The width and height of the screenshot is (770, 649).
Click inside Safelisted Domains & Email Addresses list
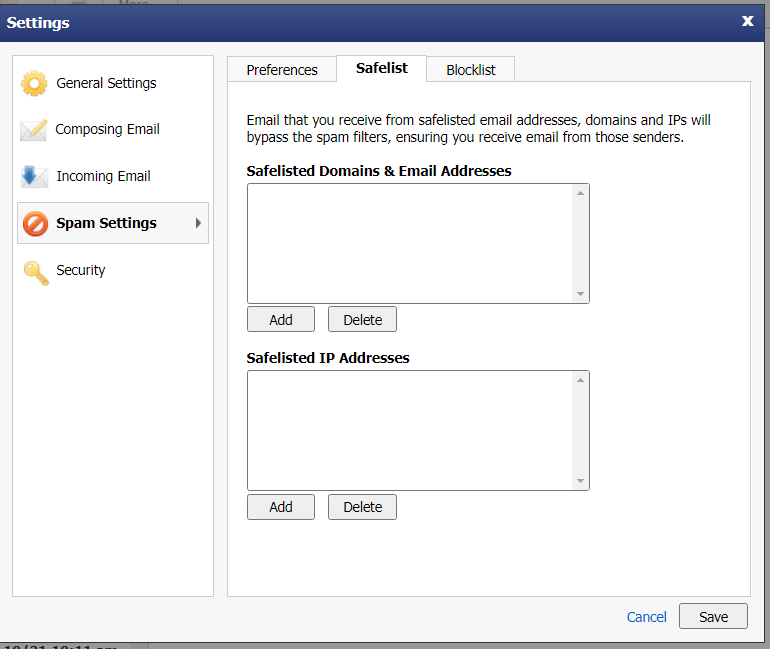click(x=410, y=243)
